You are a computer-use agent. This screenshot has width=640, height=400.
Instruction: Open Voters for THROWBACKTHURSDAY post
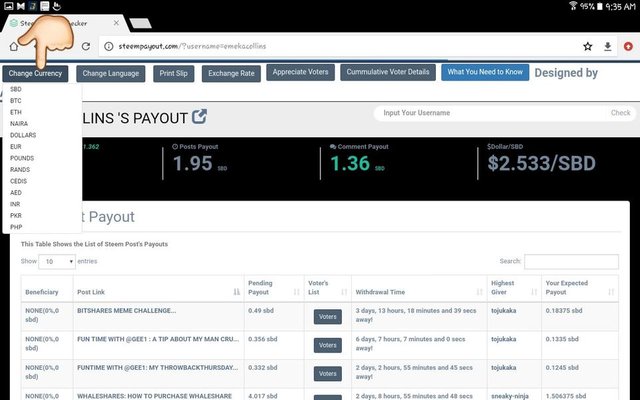tap(328, 374)
